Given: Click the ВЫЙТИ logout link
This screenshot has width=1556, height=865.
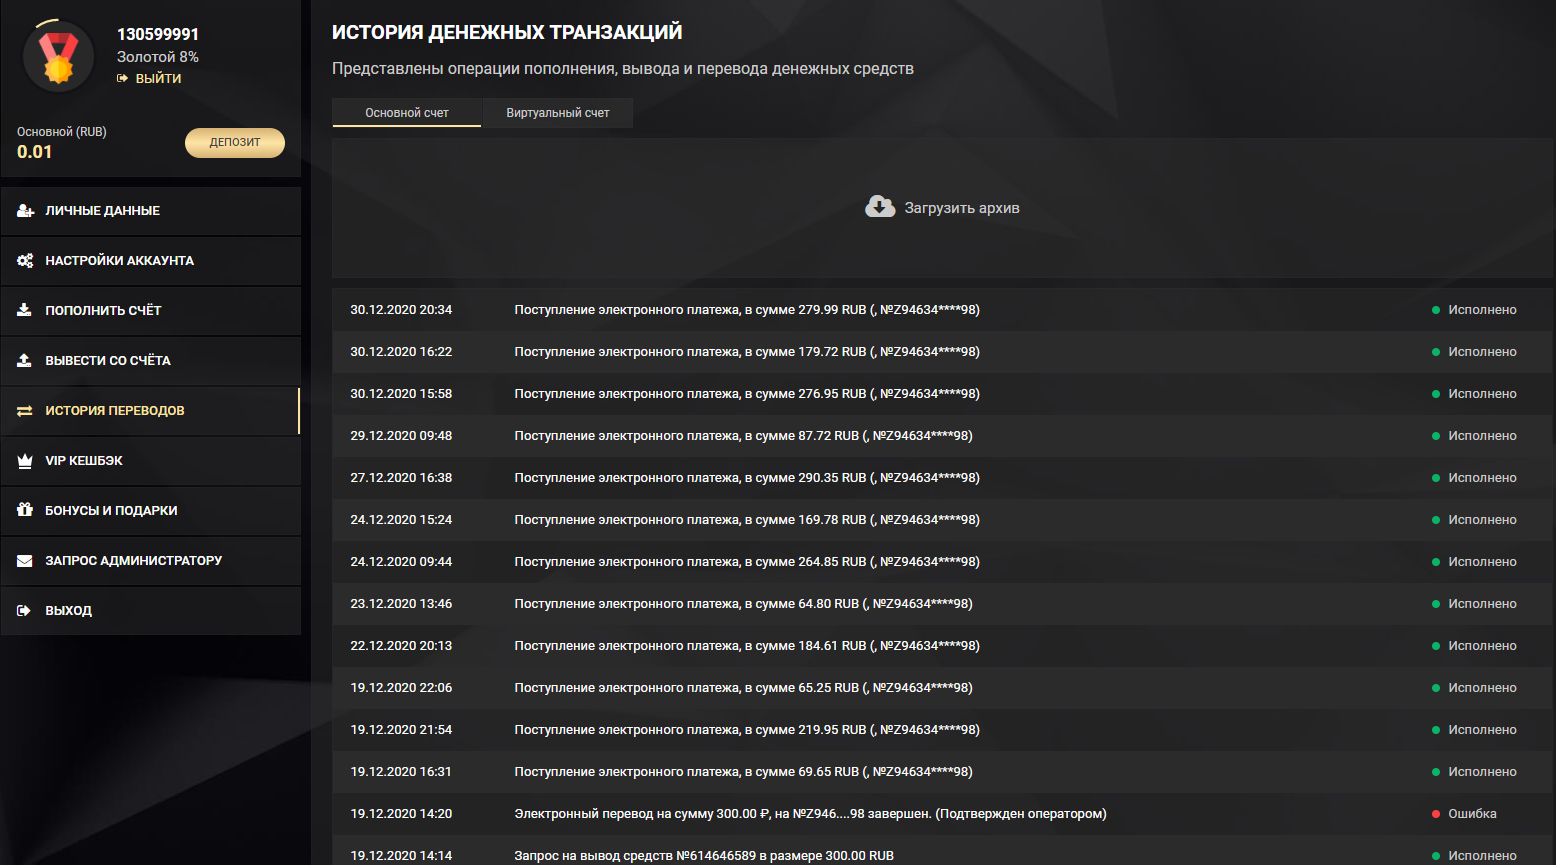Looking at the screenshot, I should (x=158, y=78).
